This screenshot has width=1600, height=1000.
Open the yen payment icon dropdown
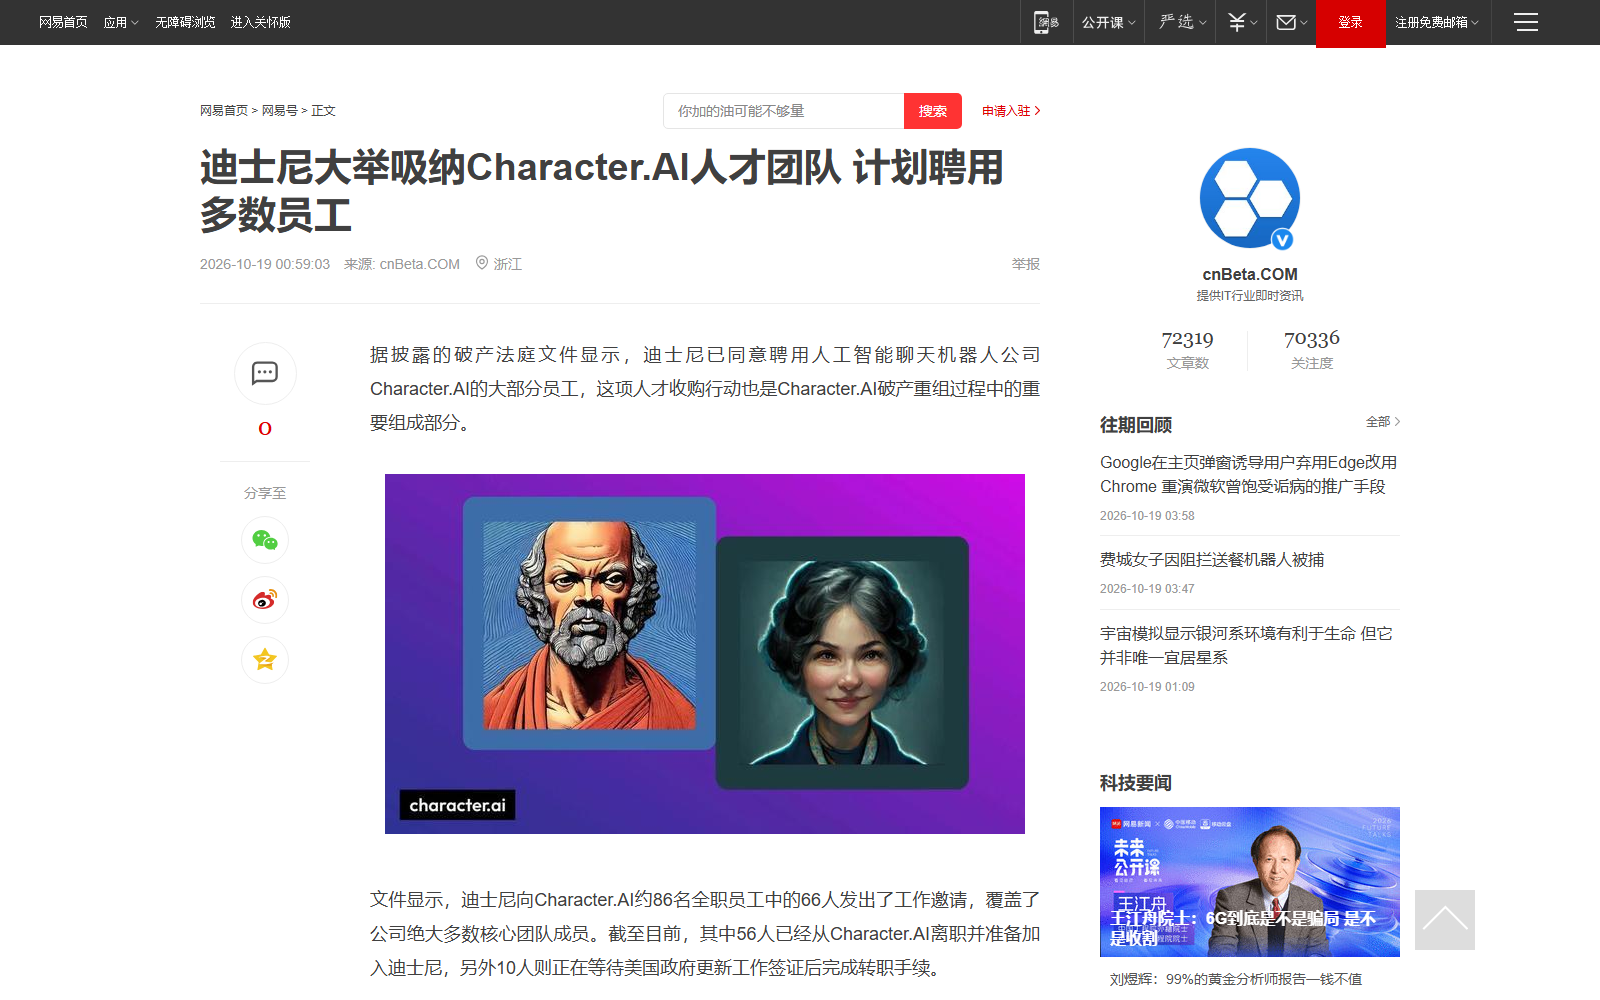(1242, 22)
